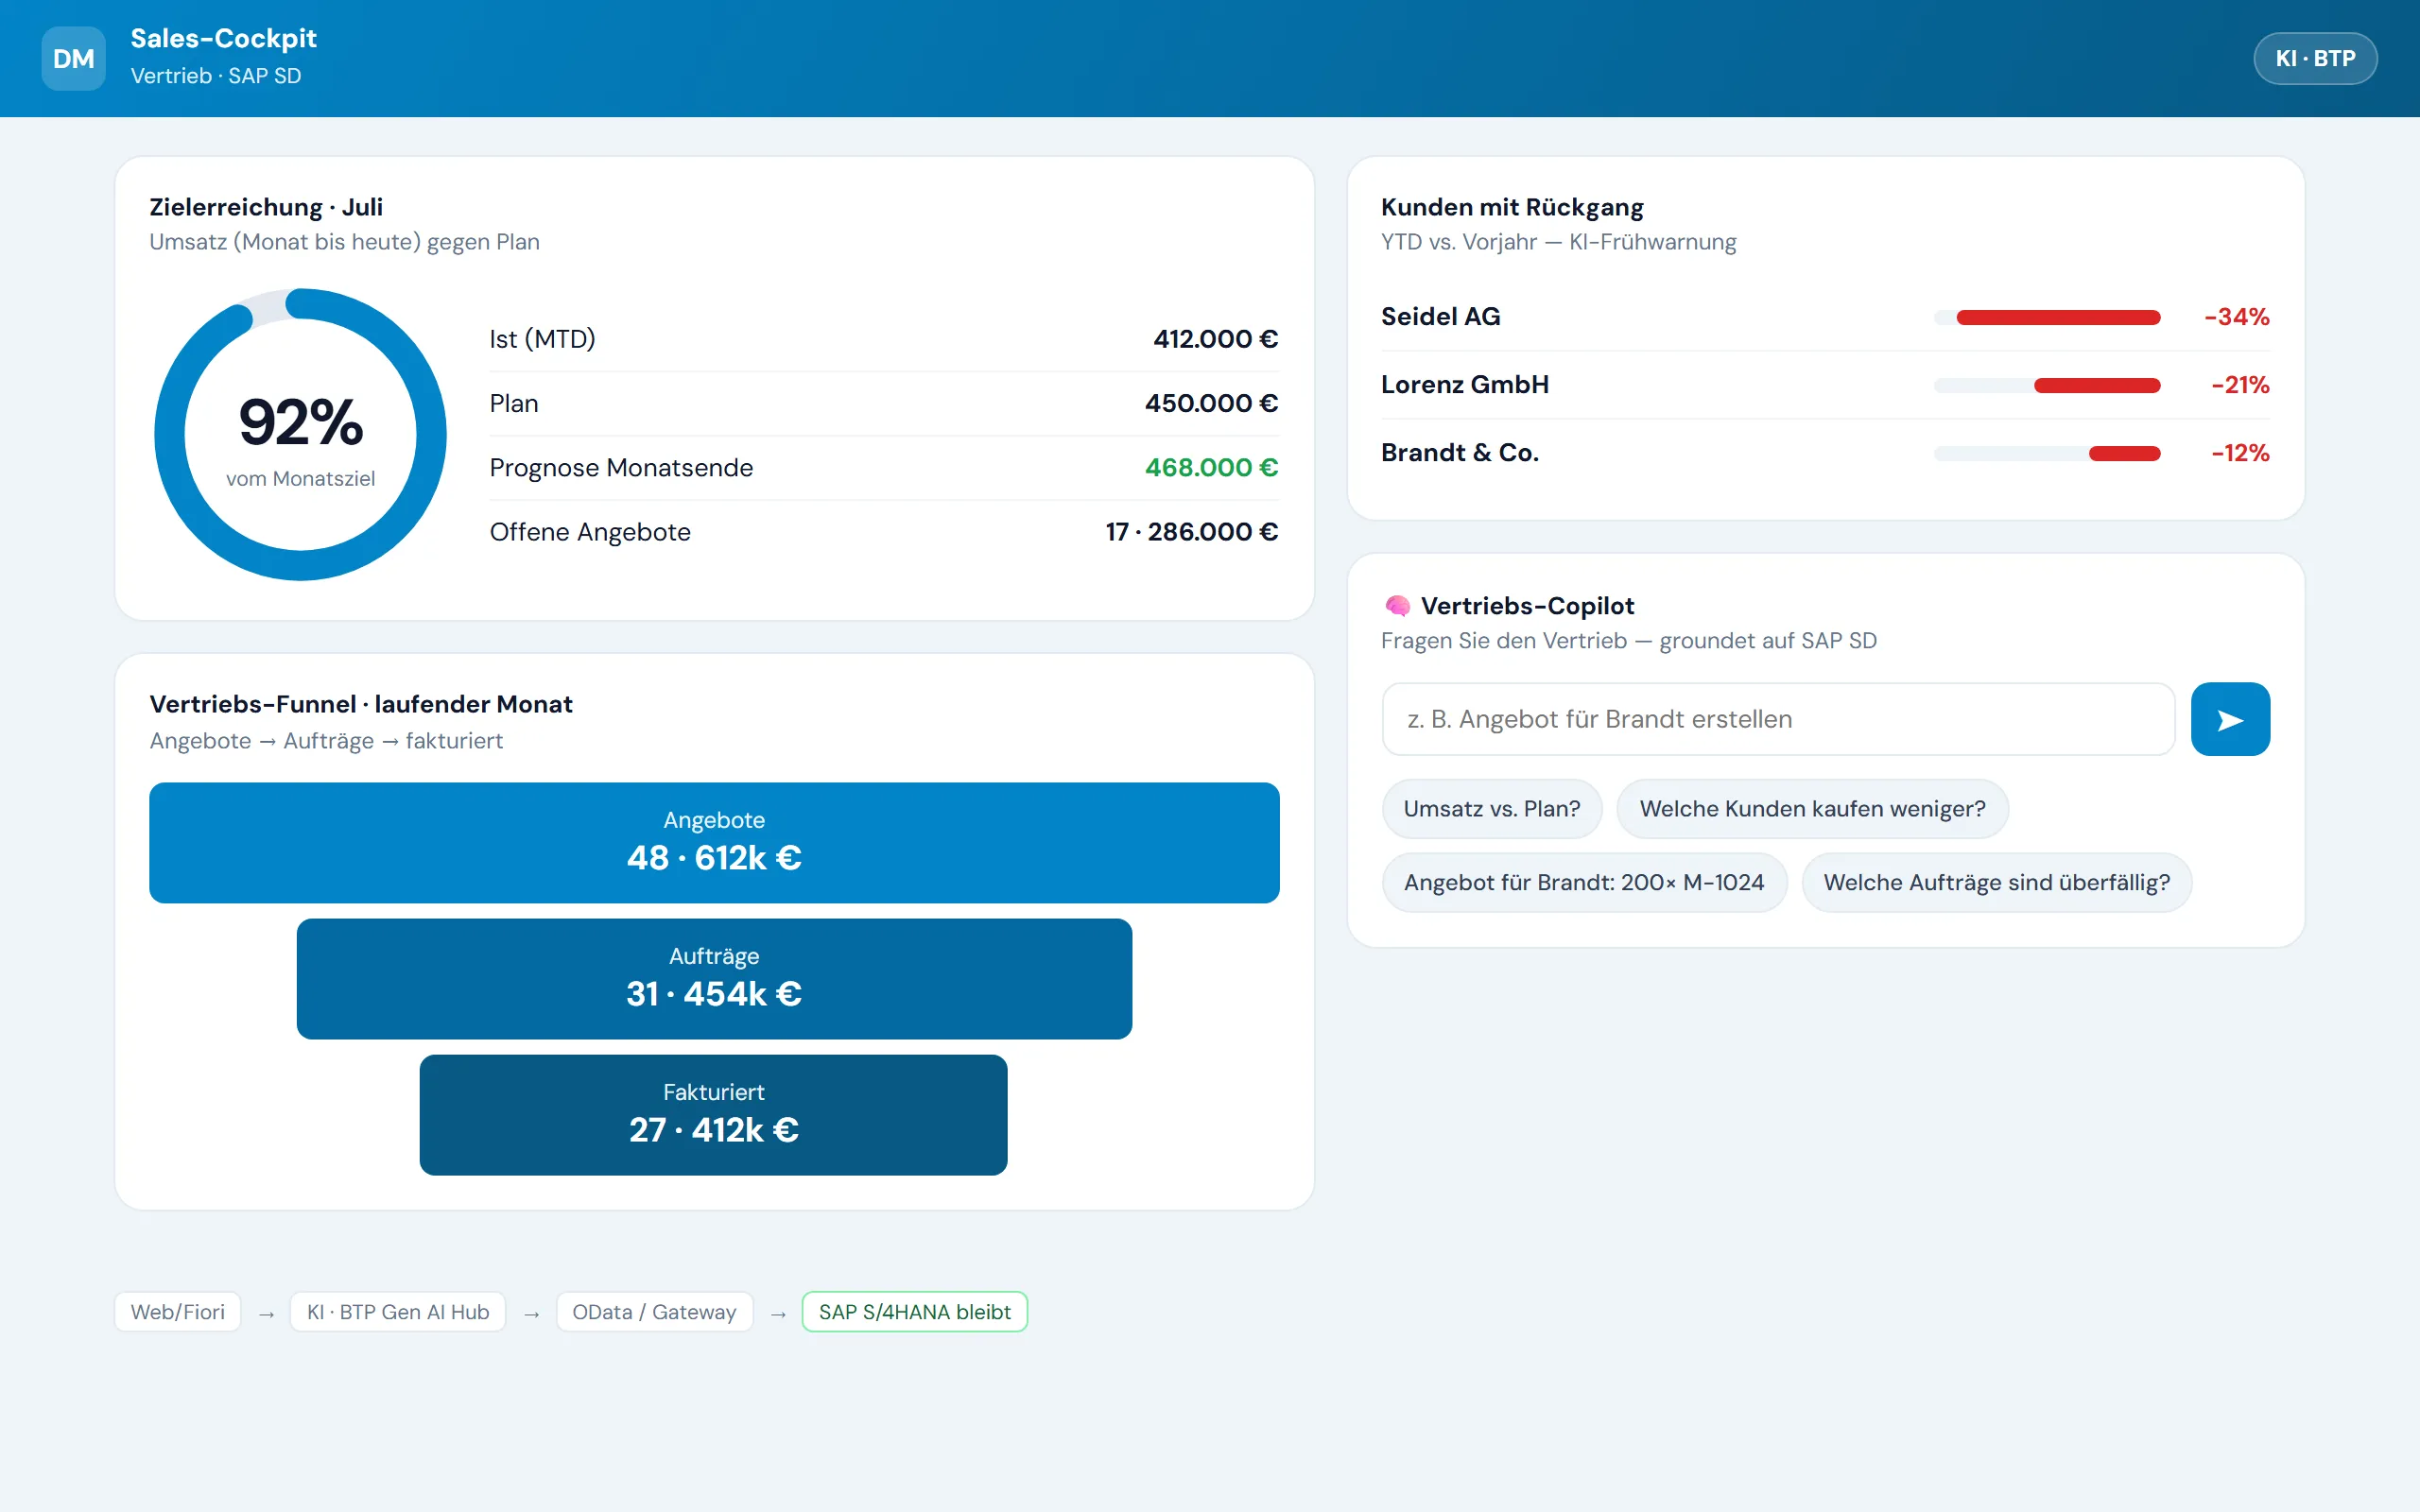Click the 'Kunden mit Rückgang' card heading
Image resolution: width=2420 pixels, height=1512 pixels.
[x=1512, y=207]
